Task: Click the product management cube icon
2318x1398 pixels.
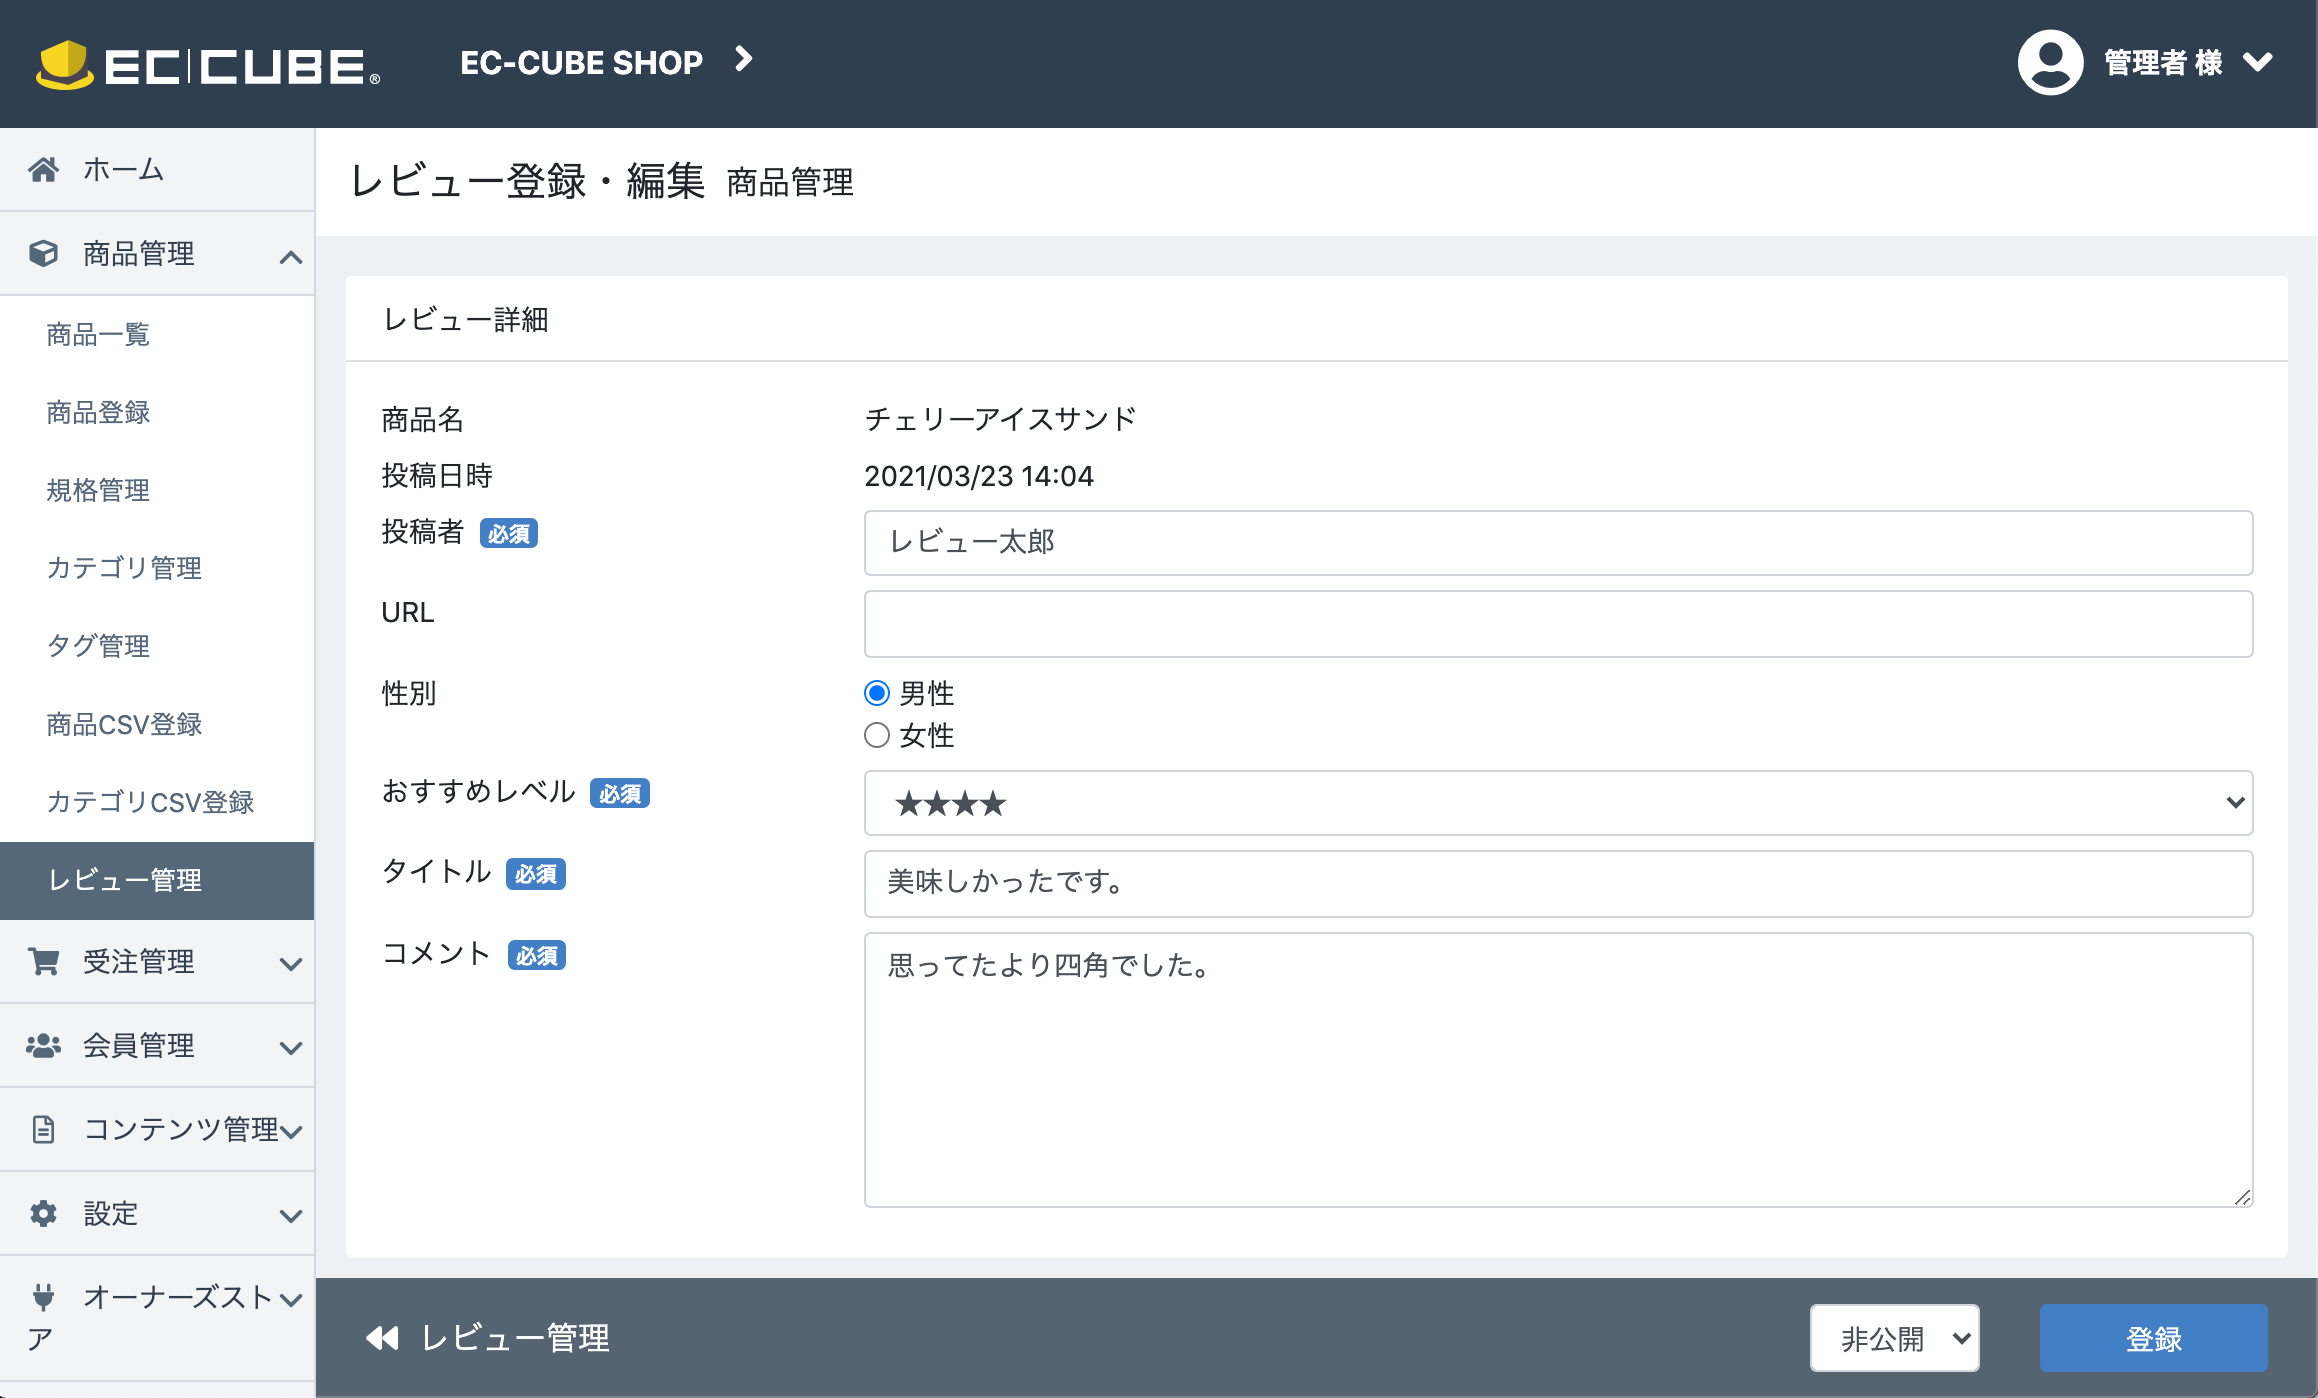Action: (44, 253)
